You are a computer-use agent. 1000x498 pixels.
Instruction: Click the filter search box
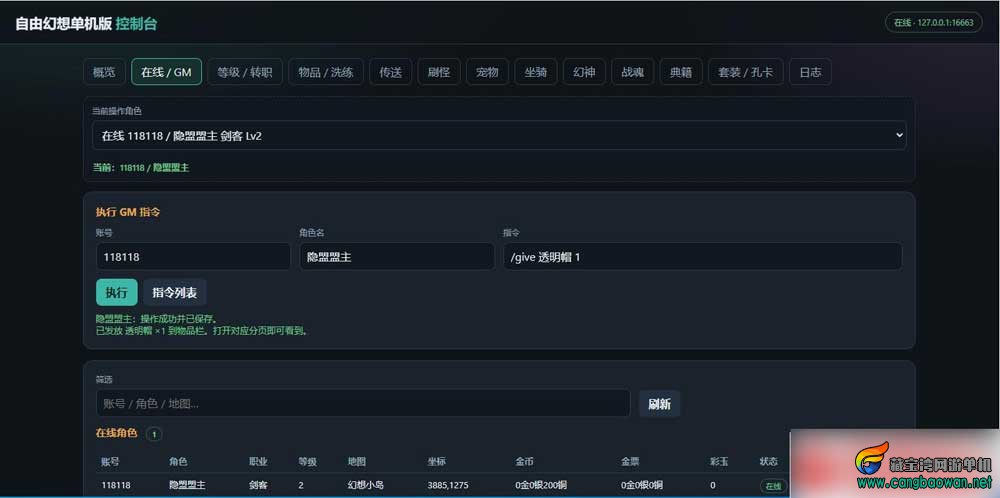point(363,404)
